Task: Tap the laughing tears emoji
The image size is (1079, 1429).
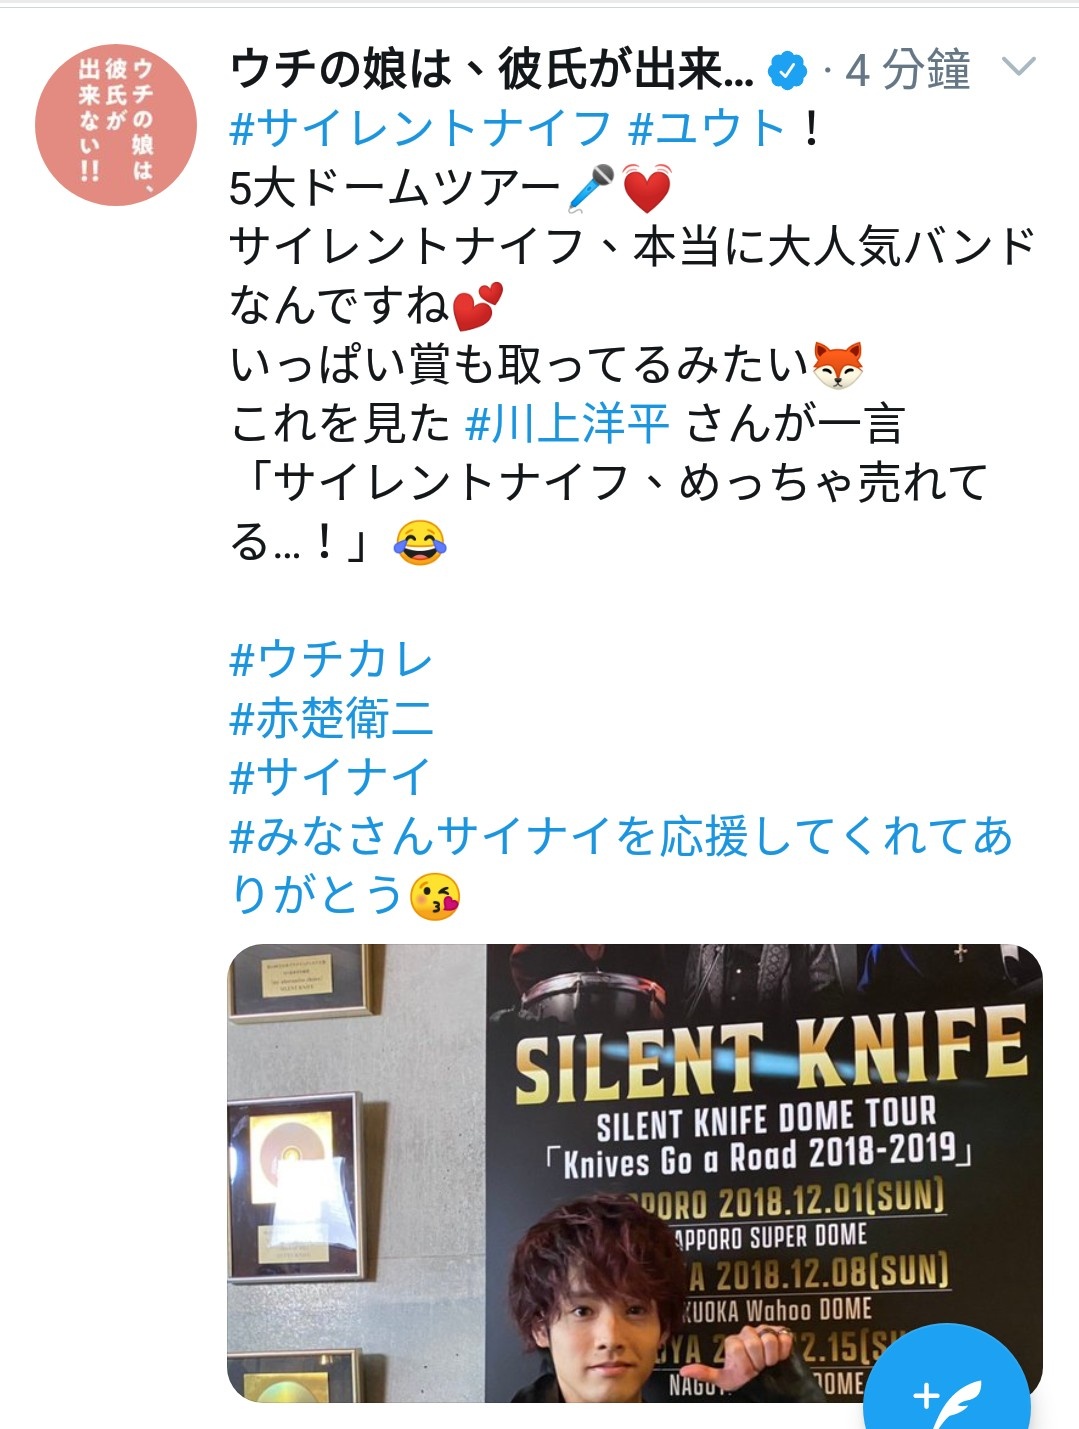Action: point(419,543)
